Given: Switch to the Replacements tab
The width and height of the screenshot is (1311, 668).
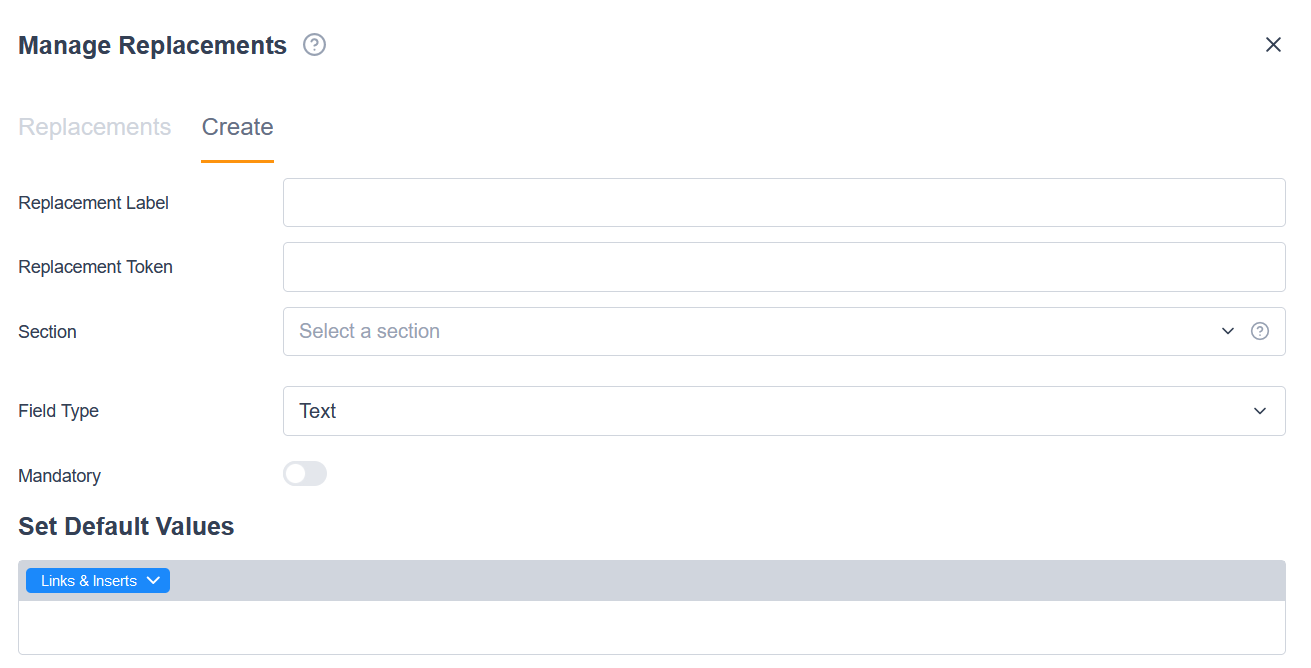Looking at the screenshot, I should tap(95, 128).
